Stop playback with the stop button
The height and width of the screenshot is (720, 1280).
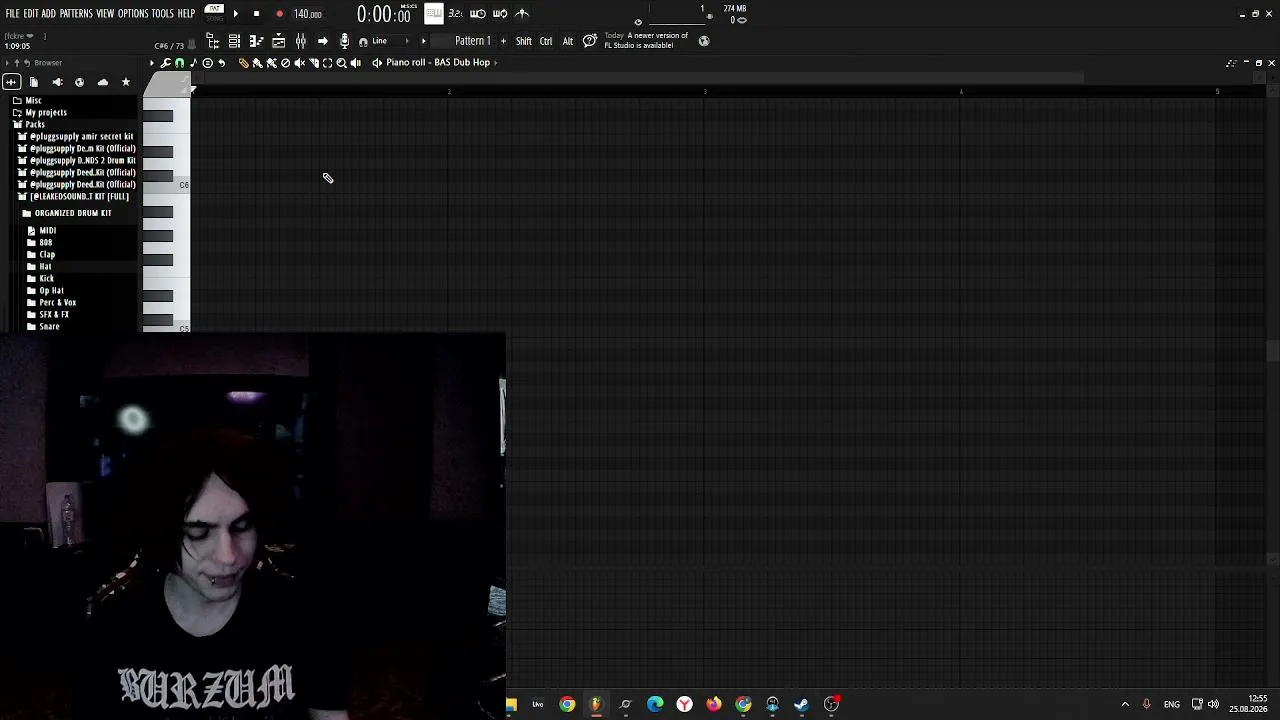pos(256,14)
